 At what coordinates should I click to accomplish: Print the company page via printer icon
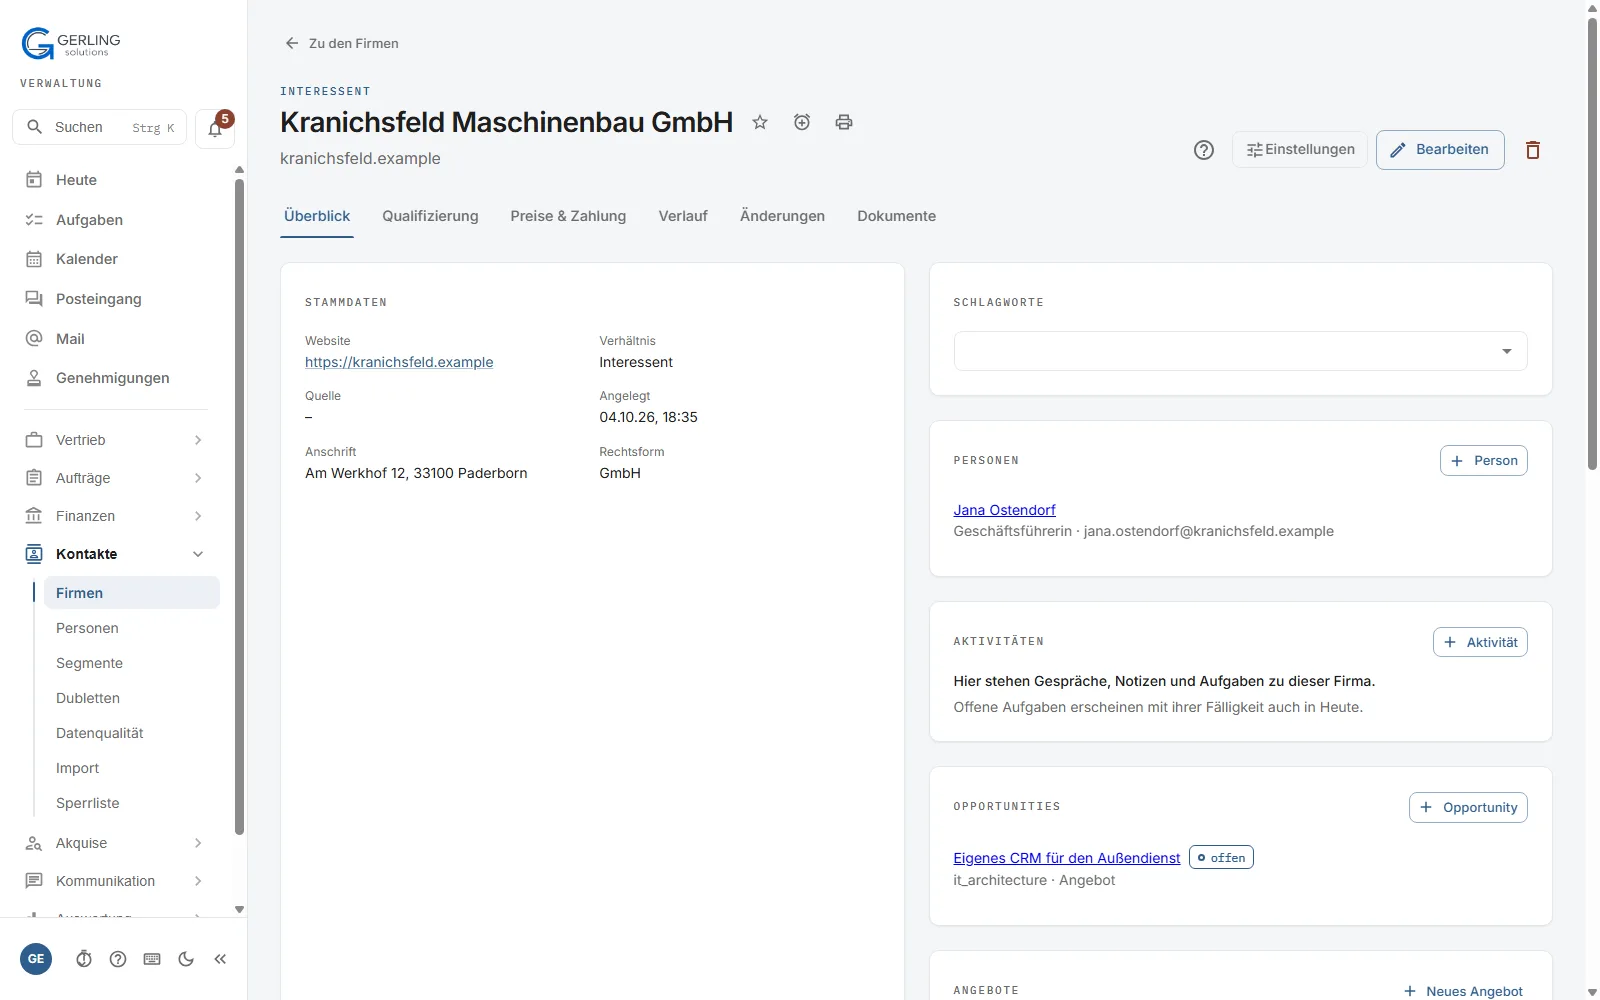pos(844,122)
